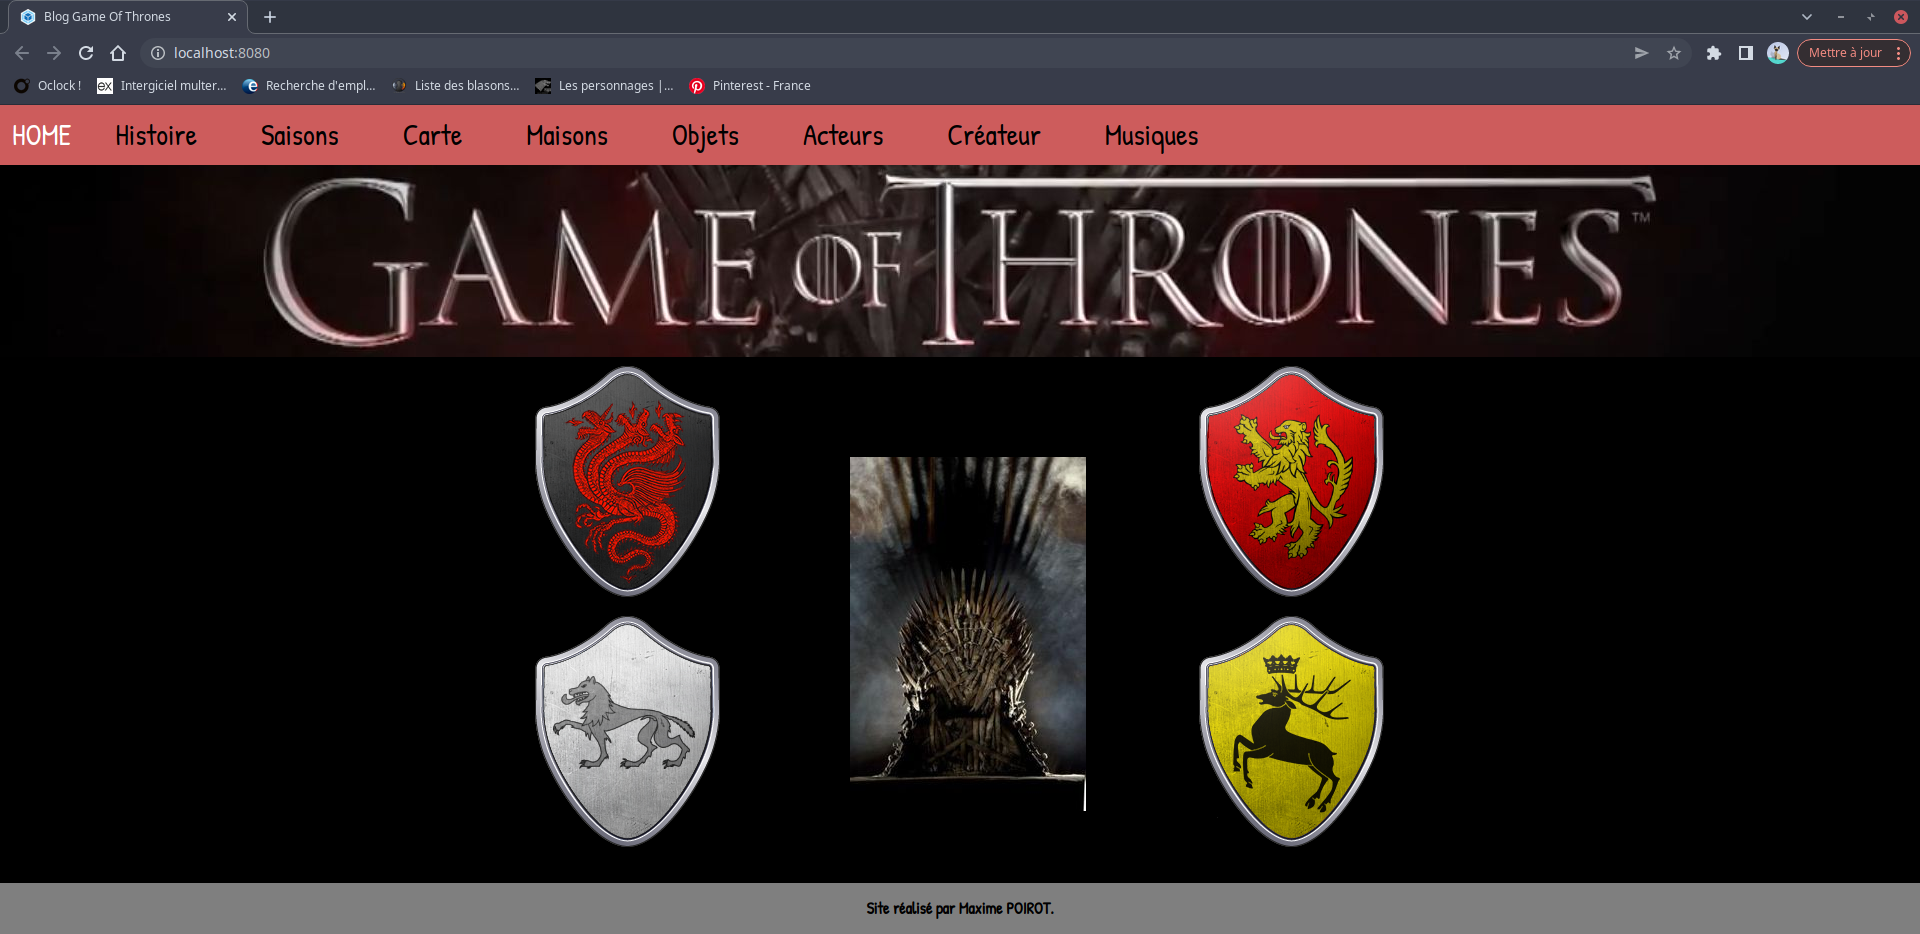
Task: Open the three-dot menu beside Mettre à jour
Action: (x=1899, y=53)
